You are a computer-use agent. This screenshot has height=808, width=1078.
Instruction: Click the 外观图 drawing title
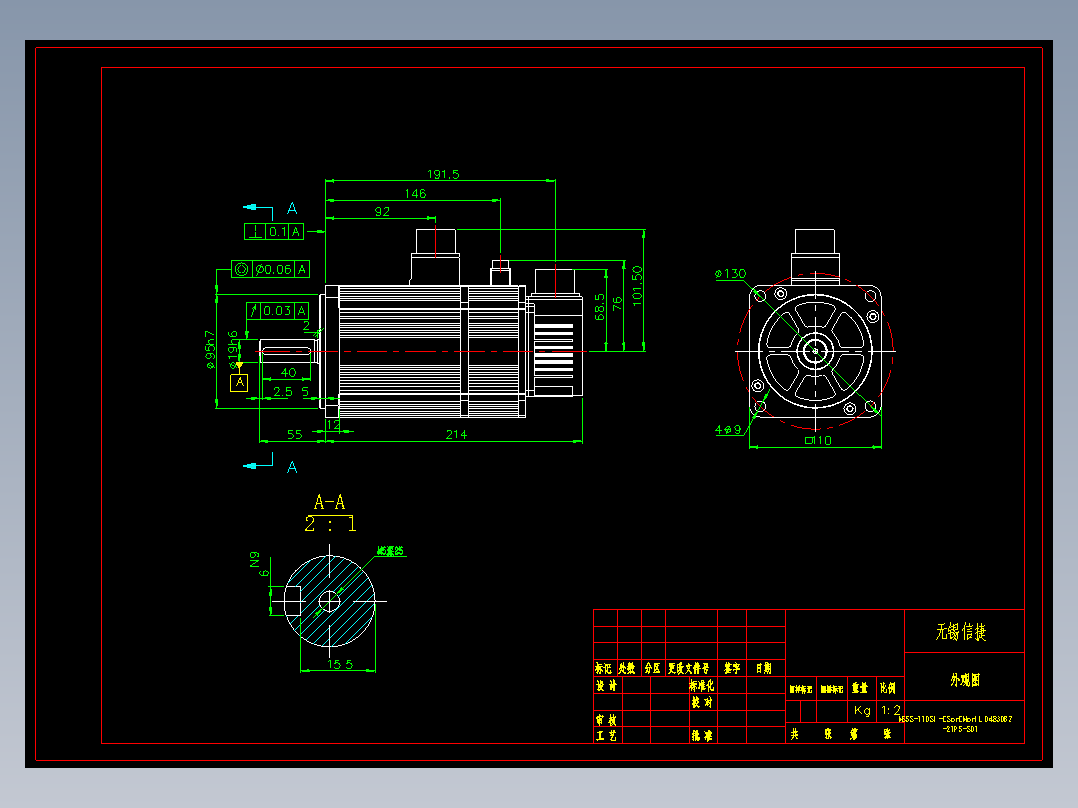click(965, 679)
